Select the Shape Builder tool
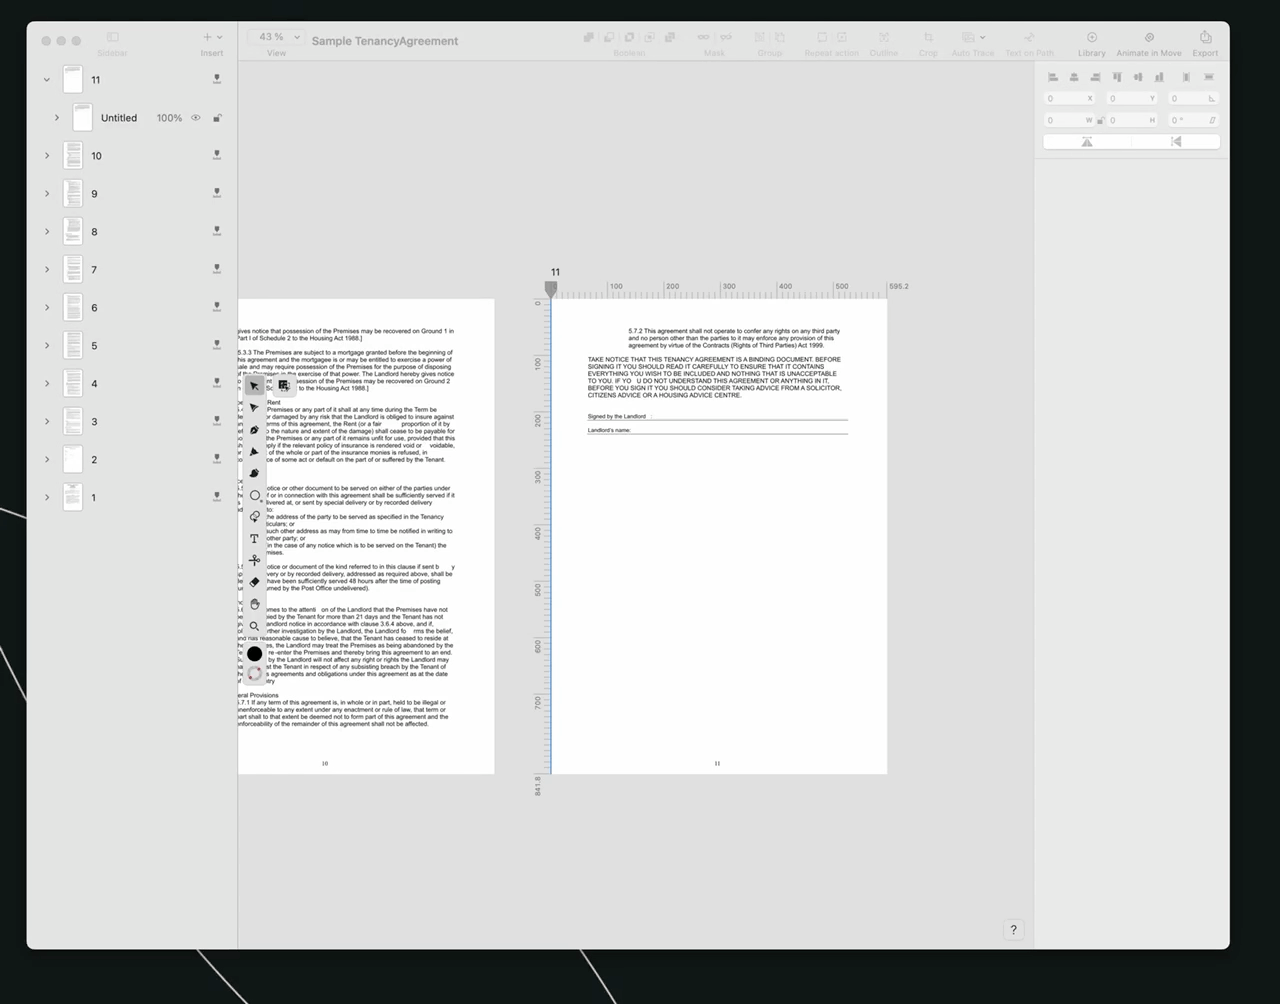Screen dimensions: 1280x1004 point(254,517)
